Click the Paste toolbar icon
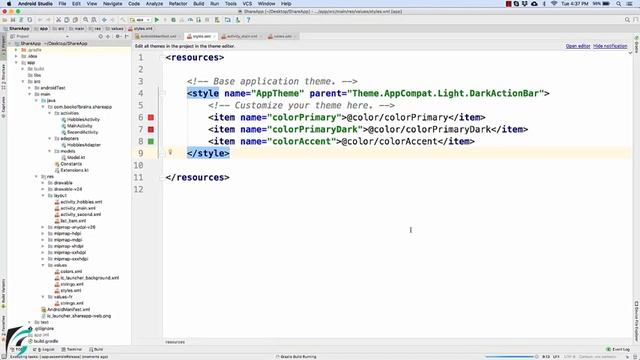Image resolution: width=640 pixels, height=360 pixels. tap(75, 20)
